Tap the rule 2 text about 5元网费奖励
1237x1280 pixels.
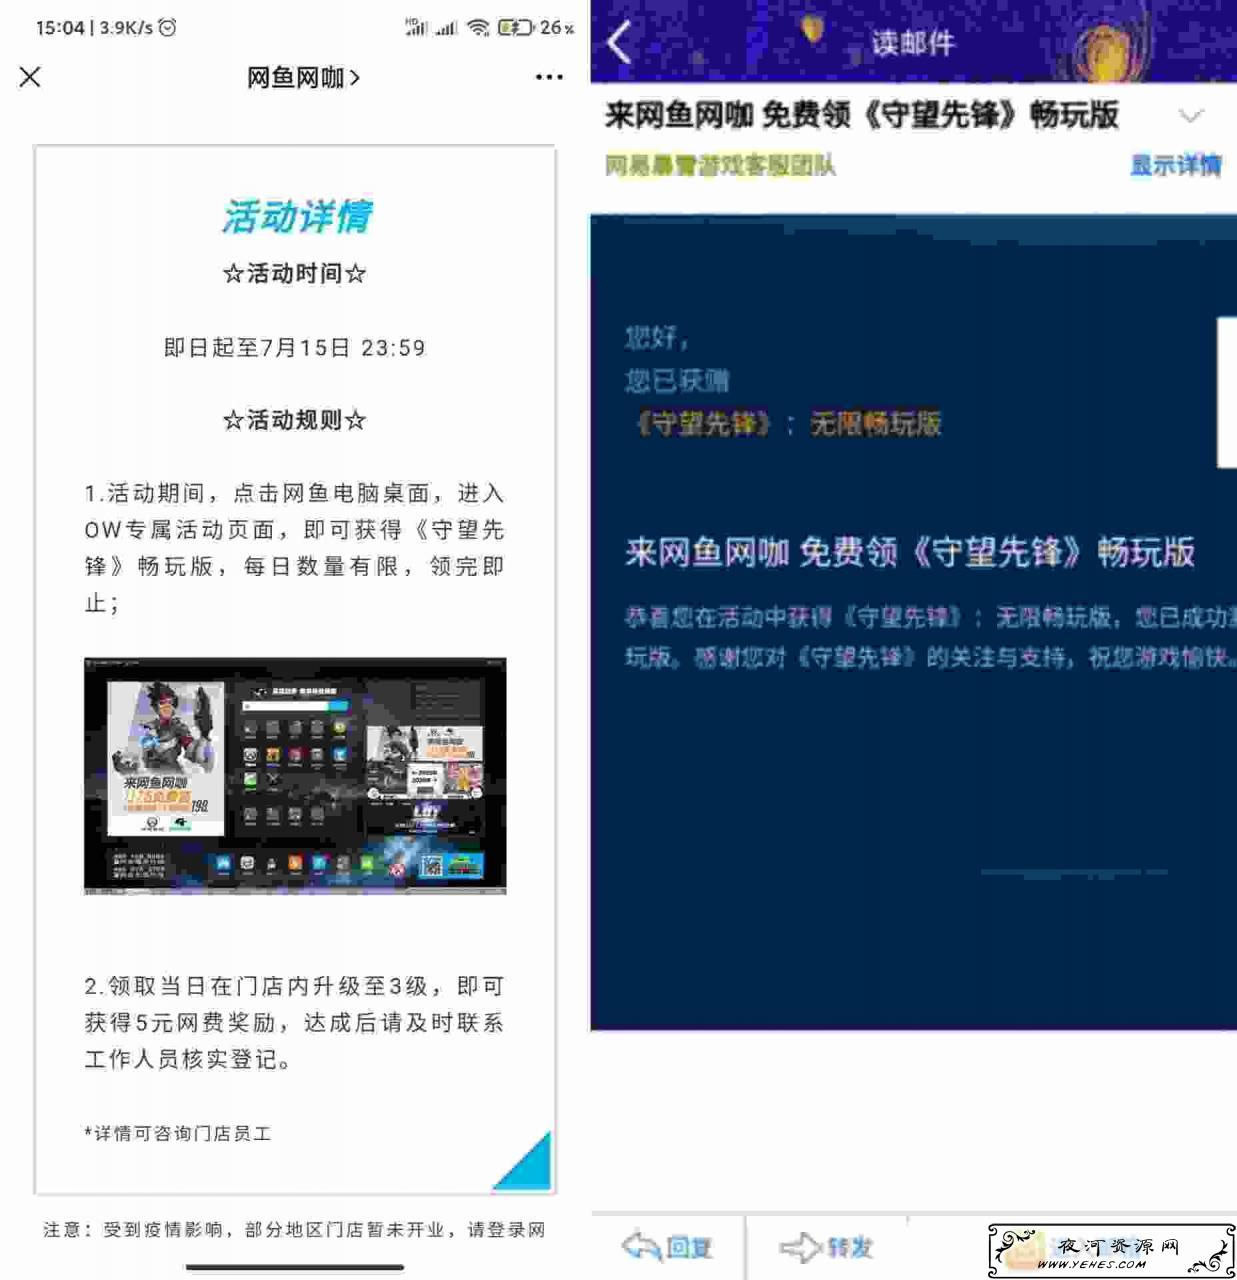(x=294, y=1022)
